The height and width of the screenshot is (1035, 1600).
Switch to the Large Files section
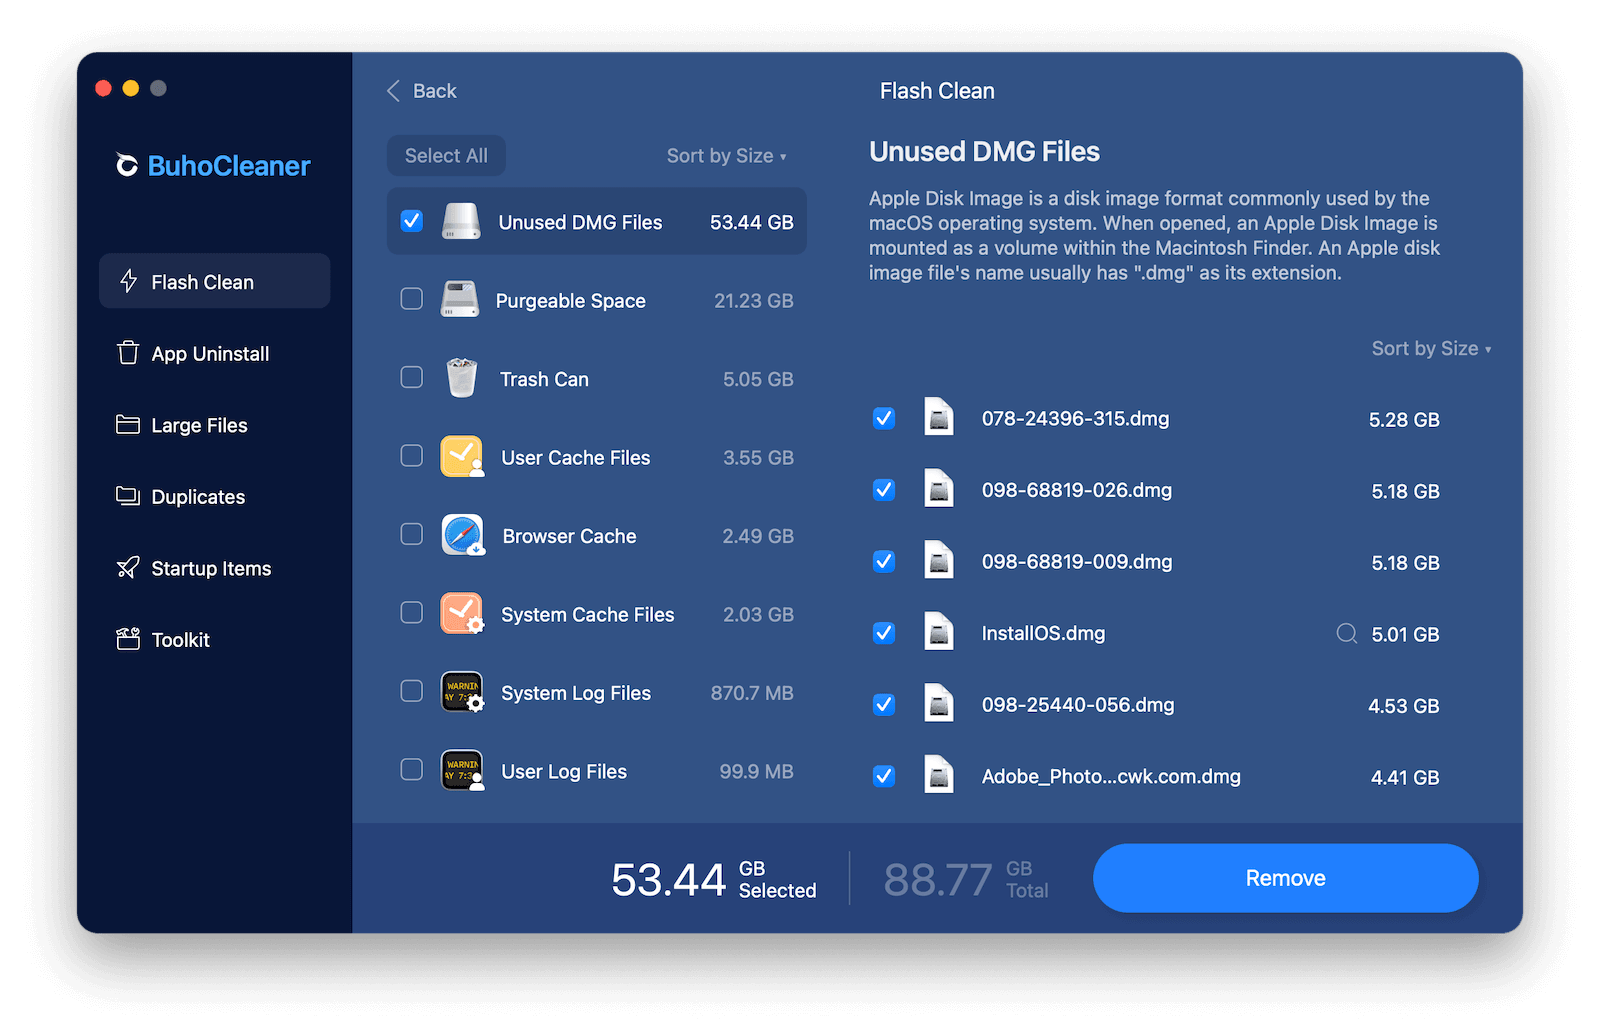pos(199,425)
